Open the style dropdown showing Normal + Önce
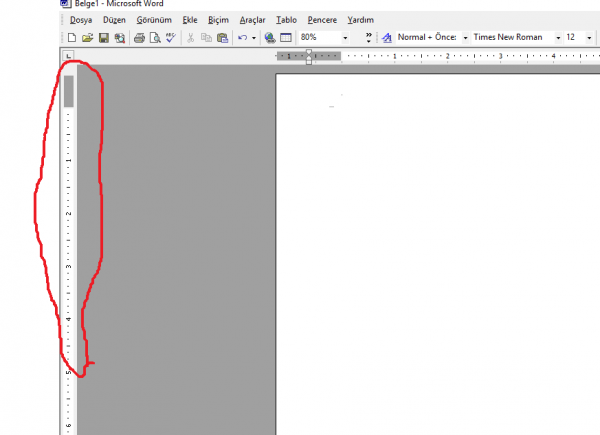 (465, 37)
